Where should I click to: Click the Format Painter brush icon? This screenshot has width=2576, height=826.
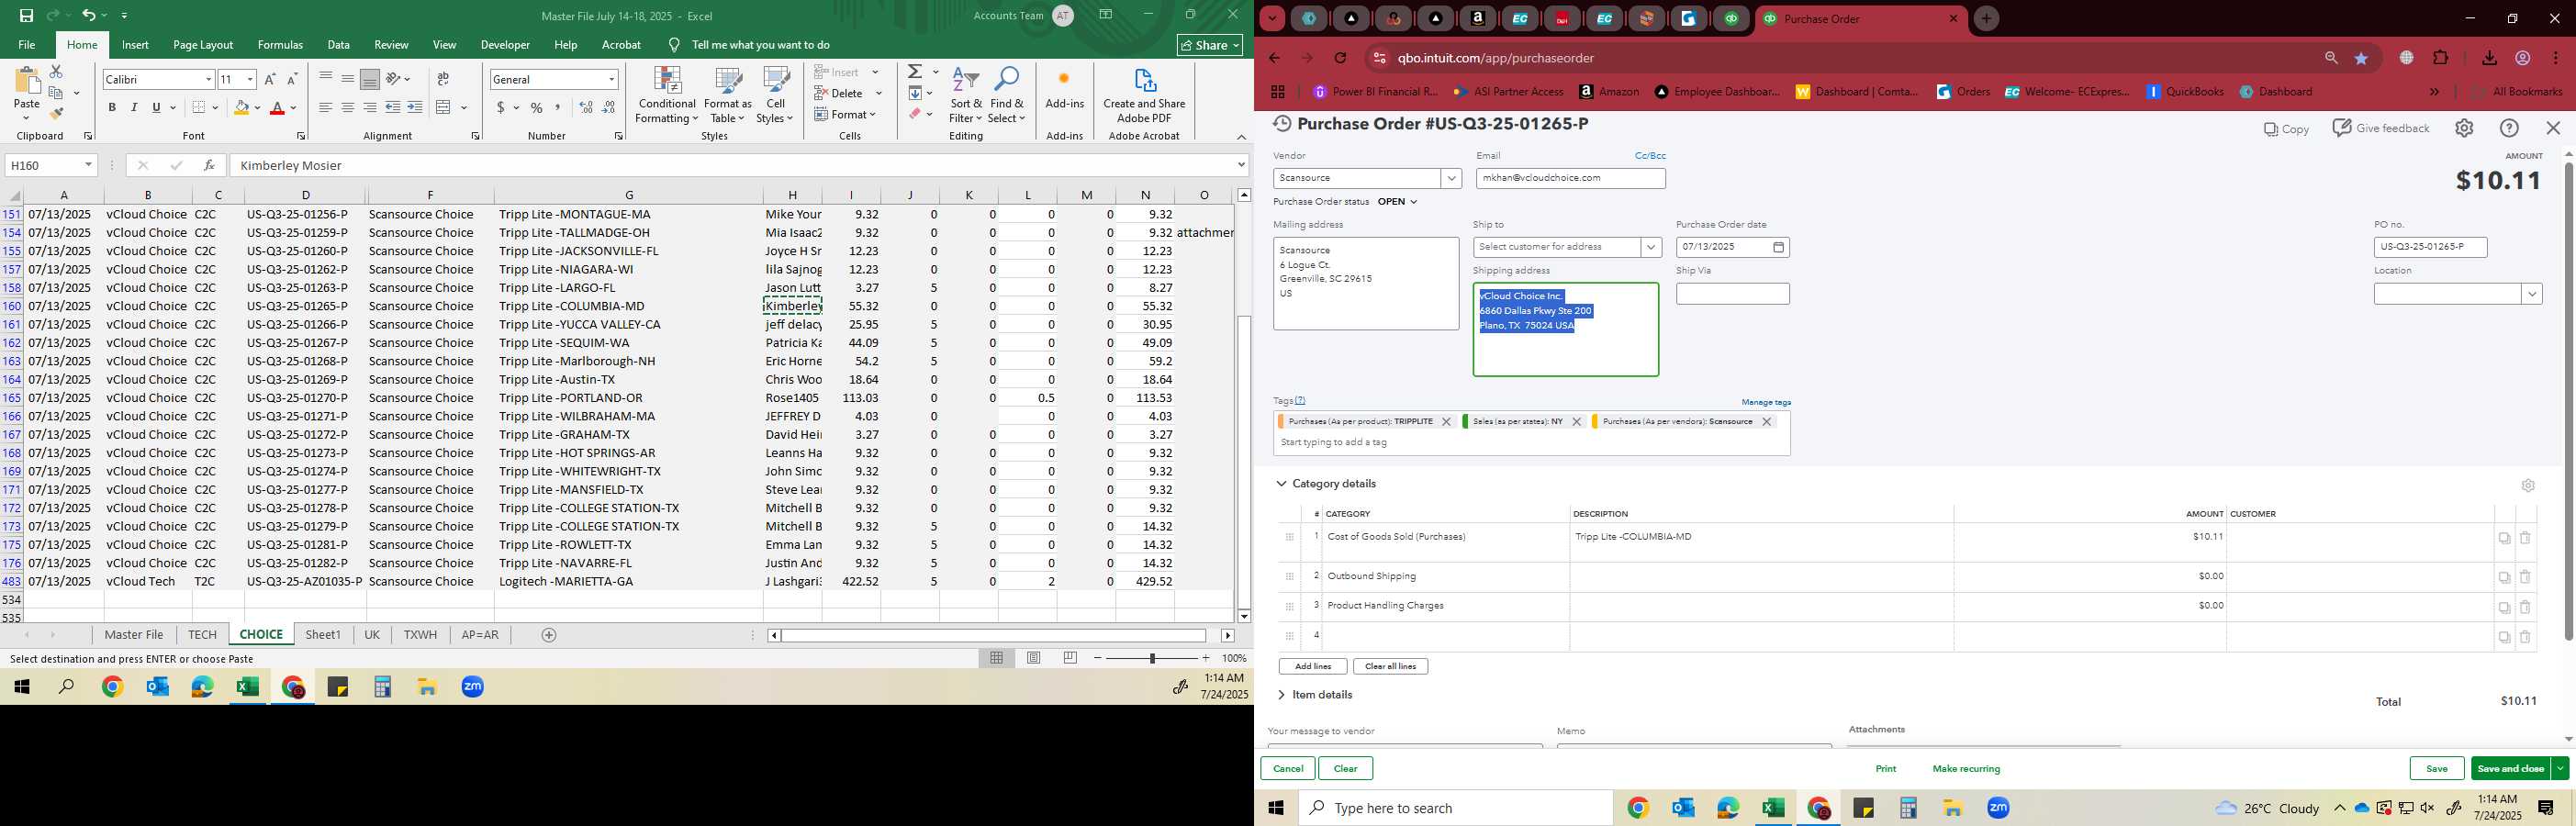tap(57, 114)
